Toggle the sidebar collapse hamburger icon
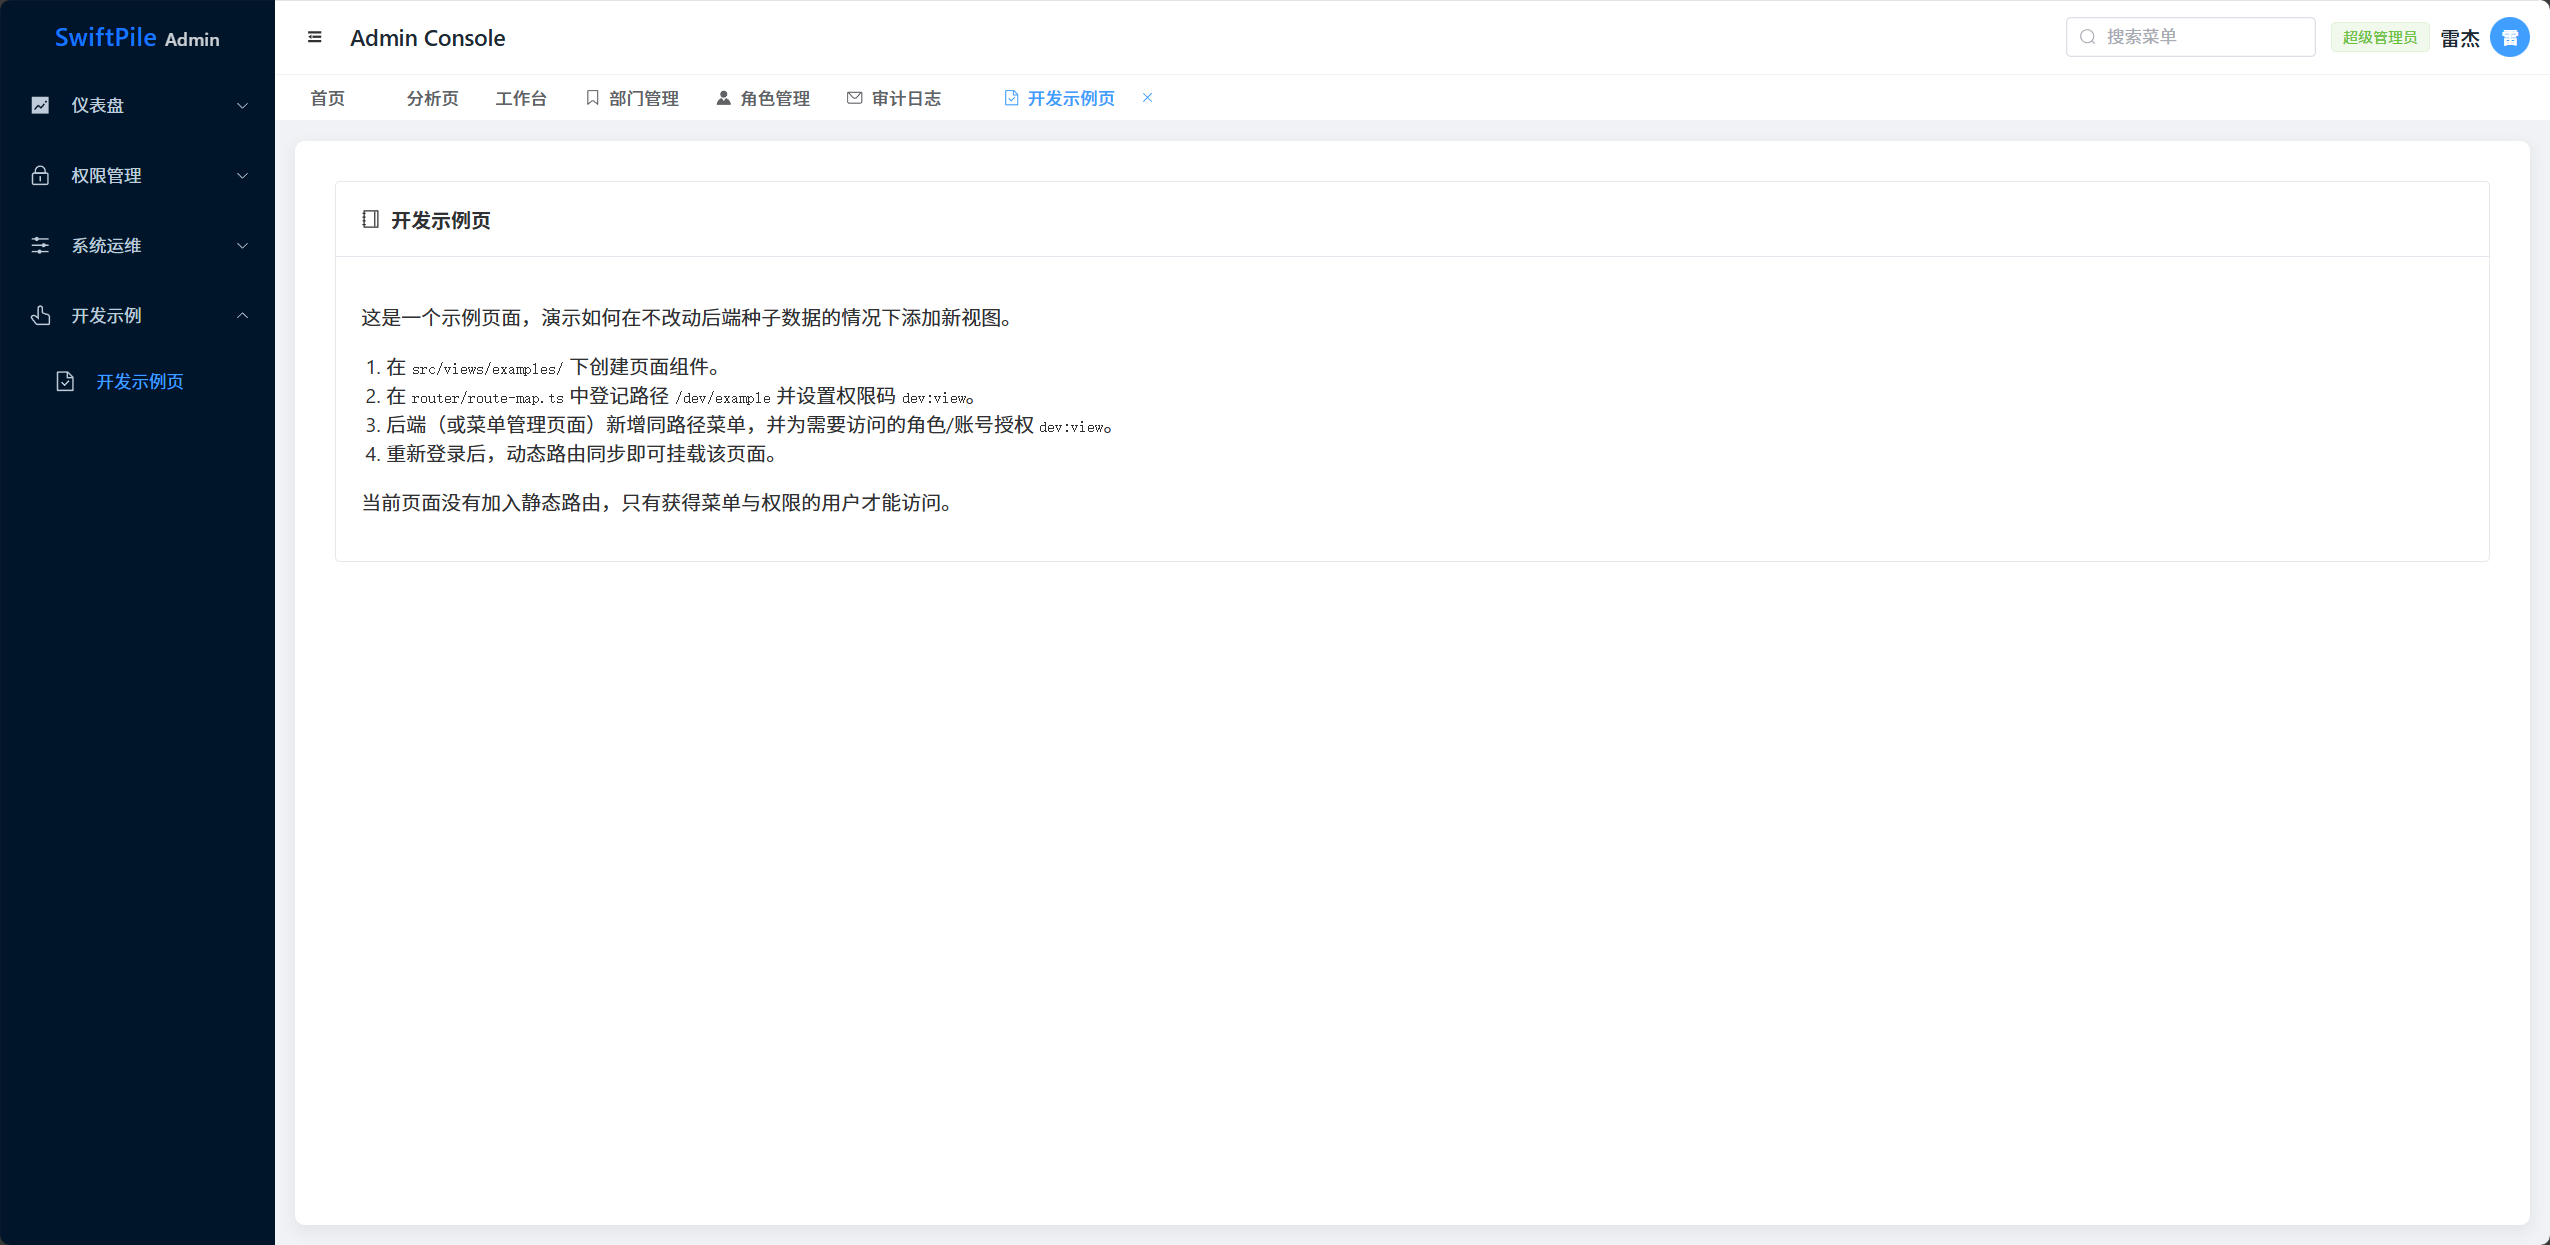This screenshot has width=2550, height=1245. tap(314, 38)
